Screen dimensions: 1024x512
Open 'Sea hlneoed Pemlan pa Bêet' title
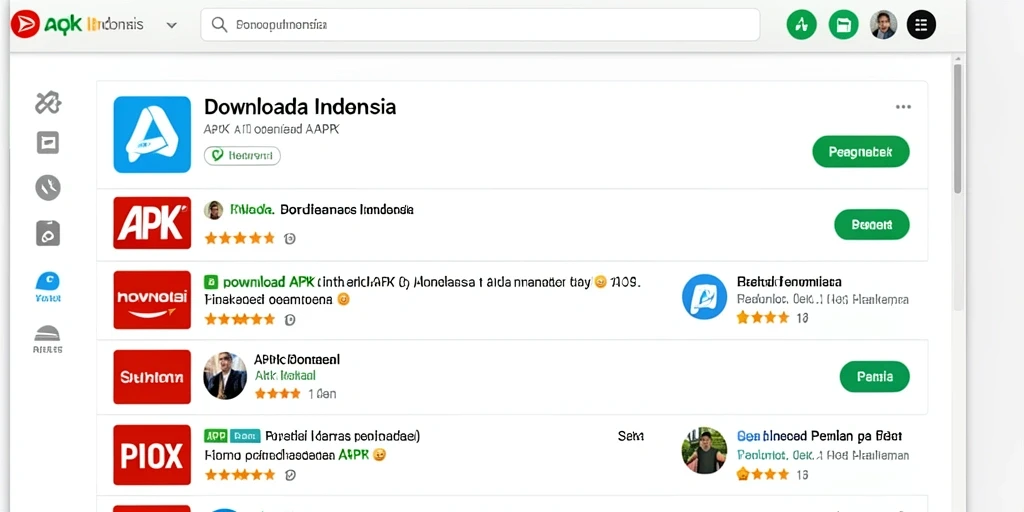click(x=820, y=436)
